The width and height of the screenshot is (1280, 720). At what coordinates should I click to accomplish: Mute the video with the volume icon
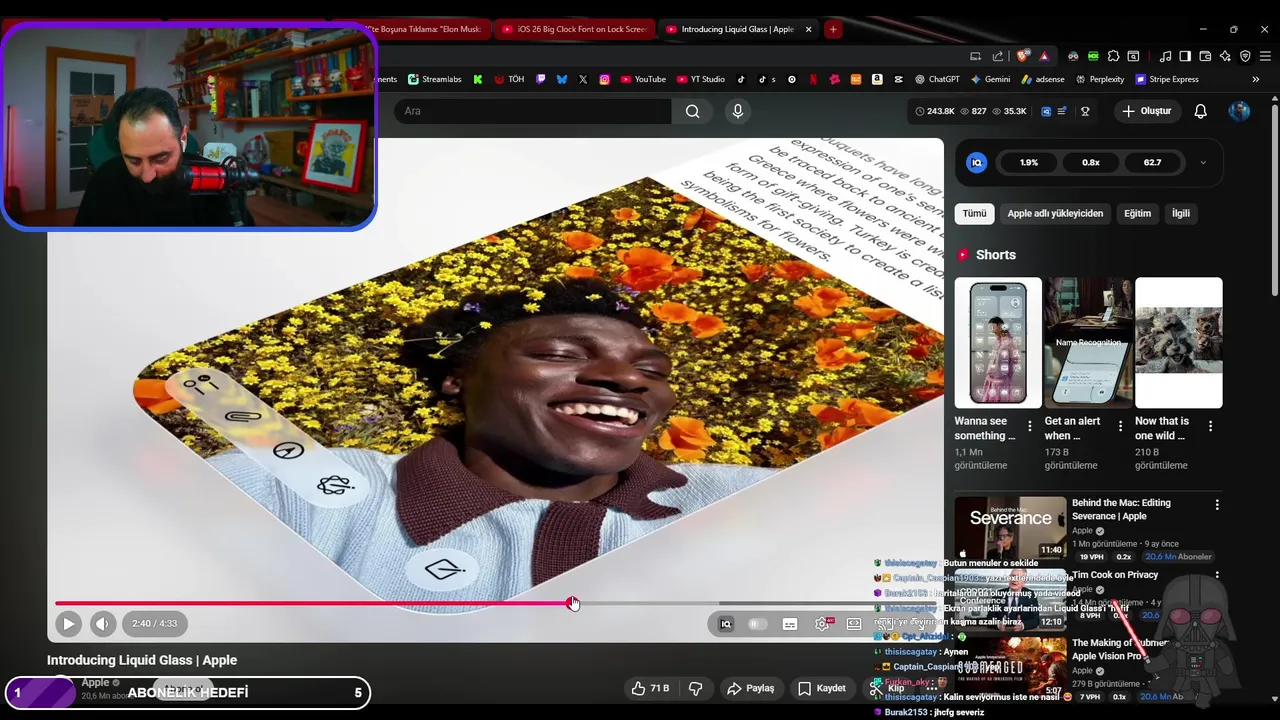click(103, 624)
